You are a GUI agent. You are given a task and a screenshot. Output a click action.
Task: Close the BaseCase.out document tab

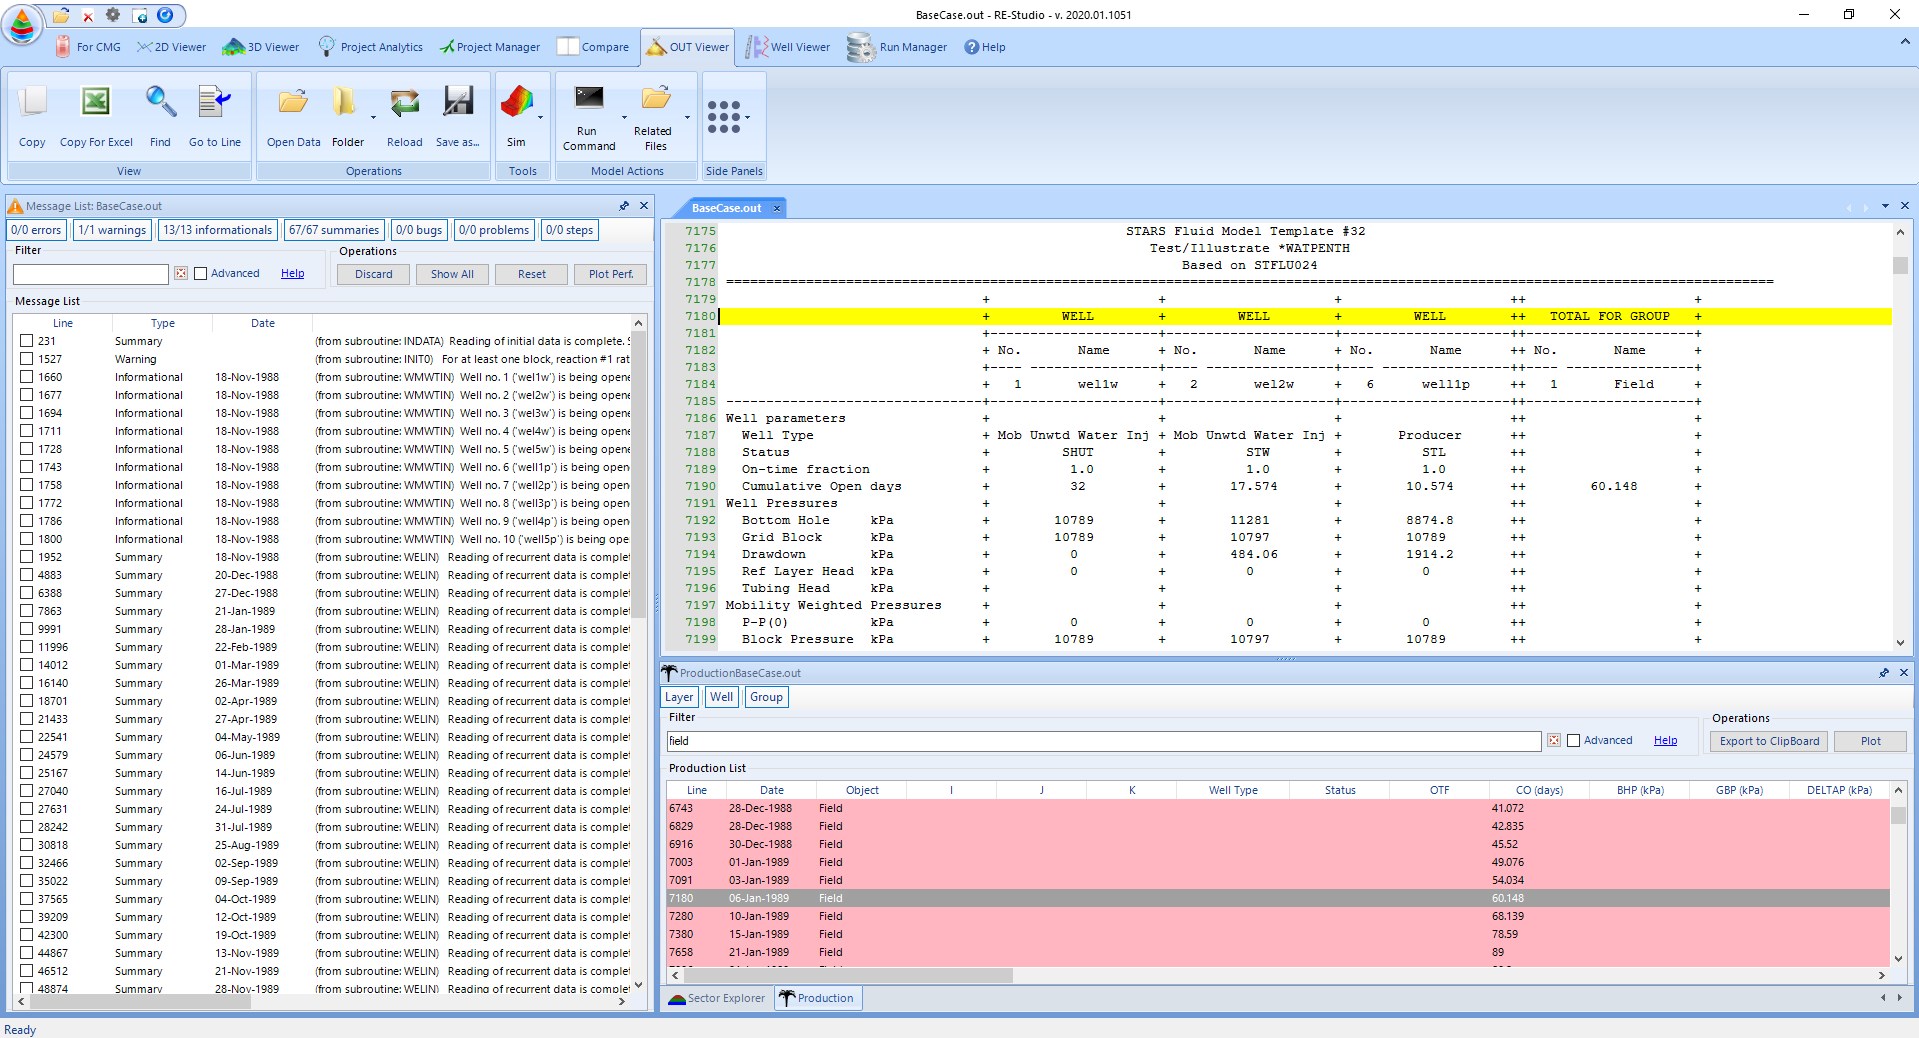tap(777, 208)
